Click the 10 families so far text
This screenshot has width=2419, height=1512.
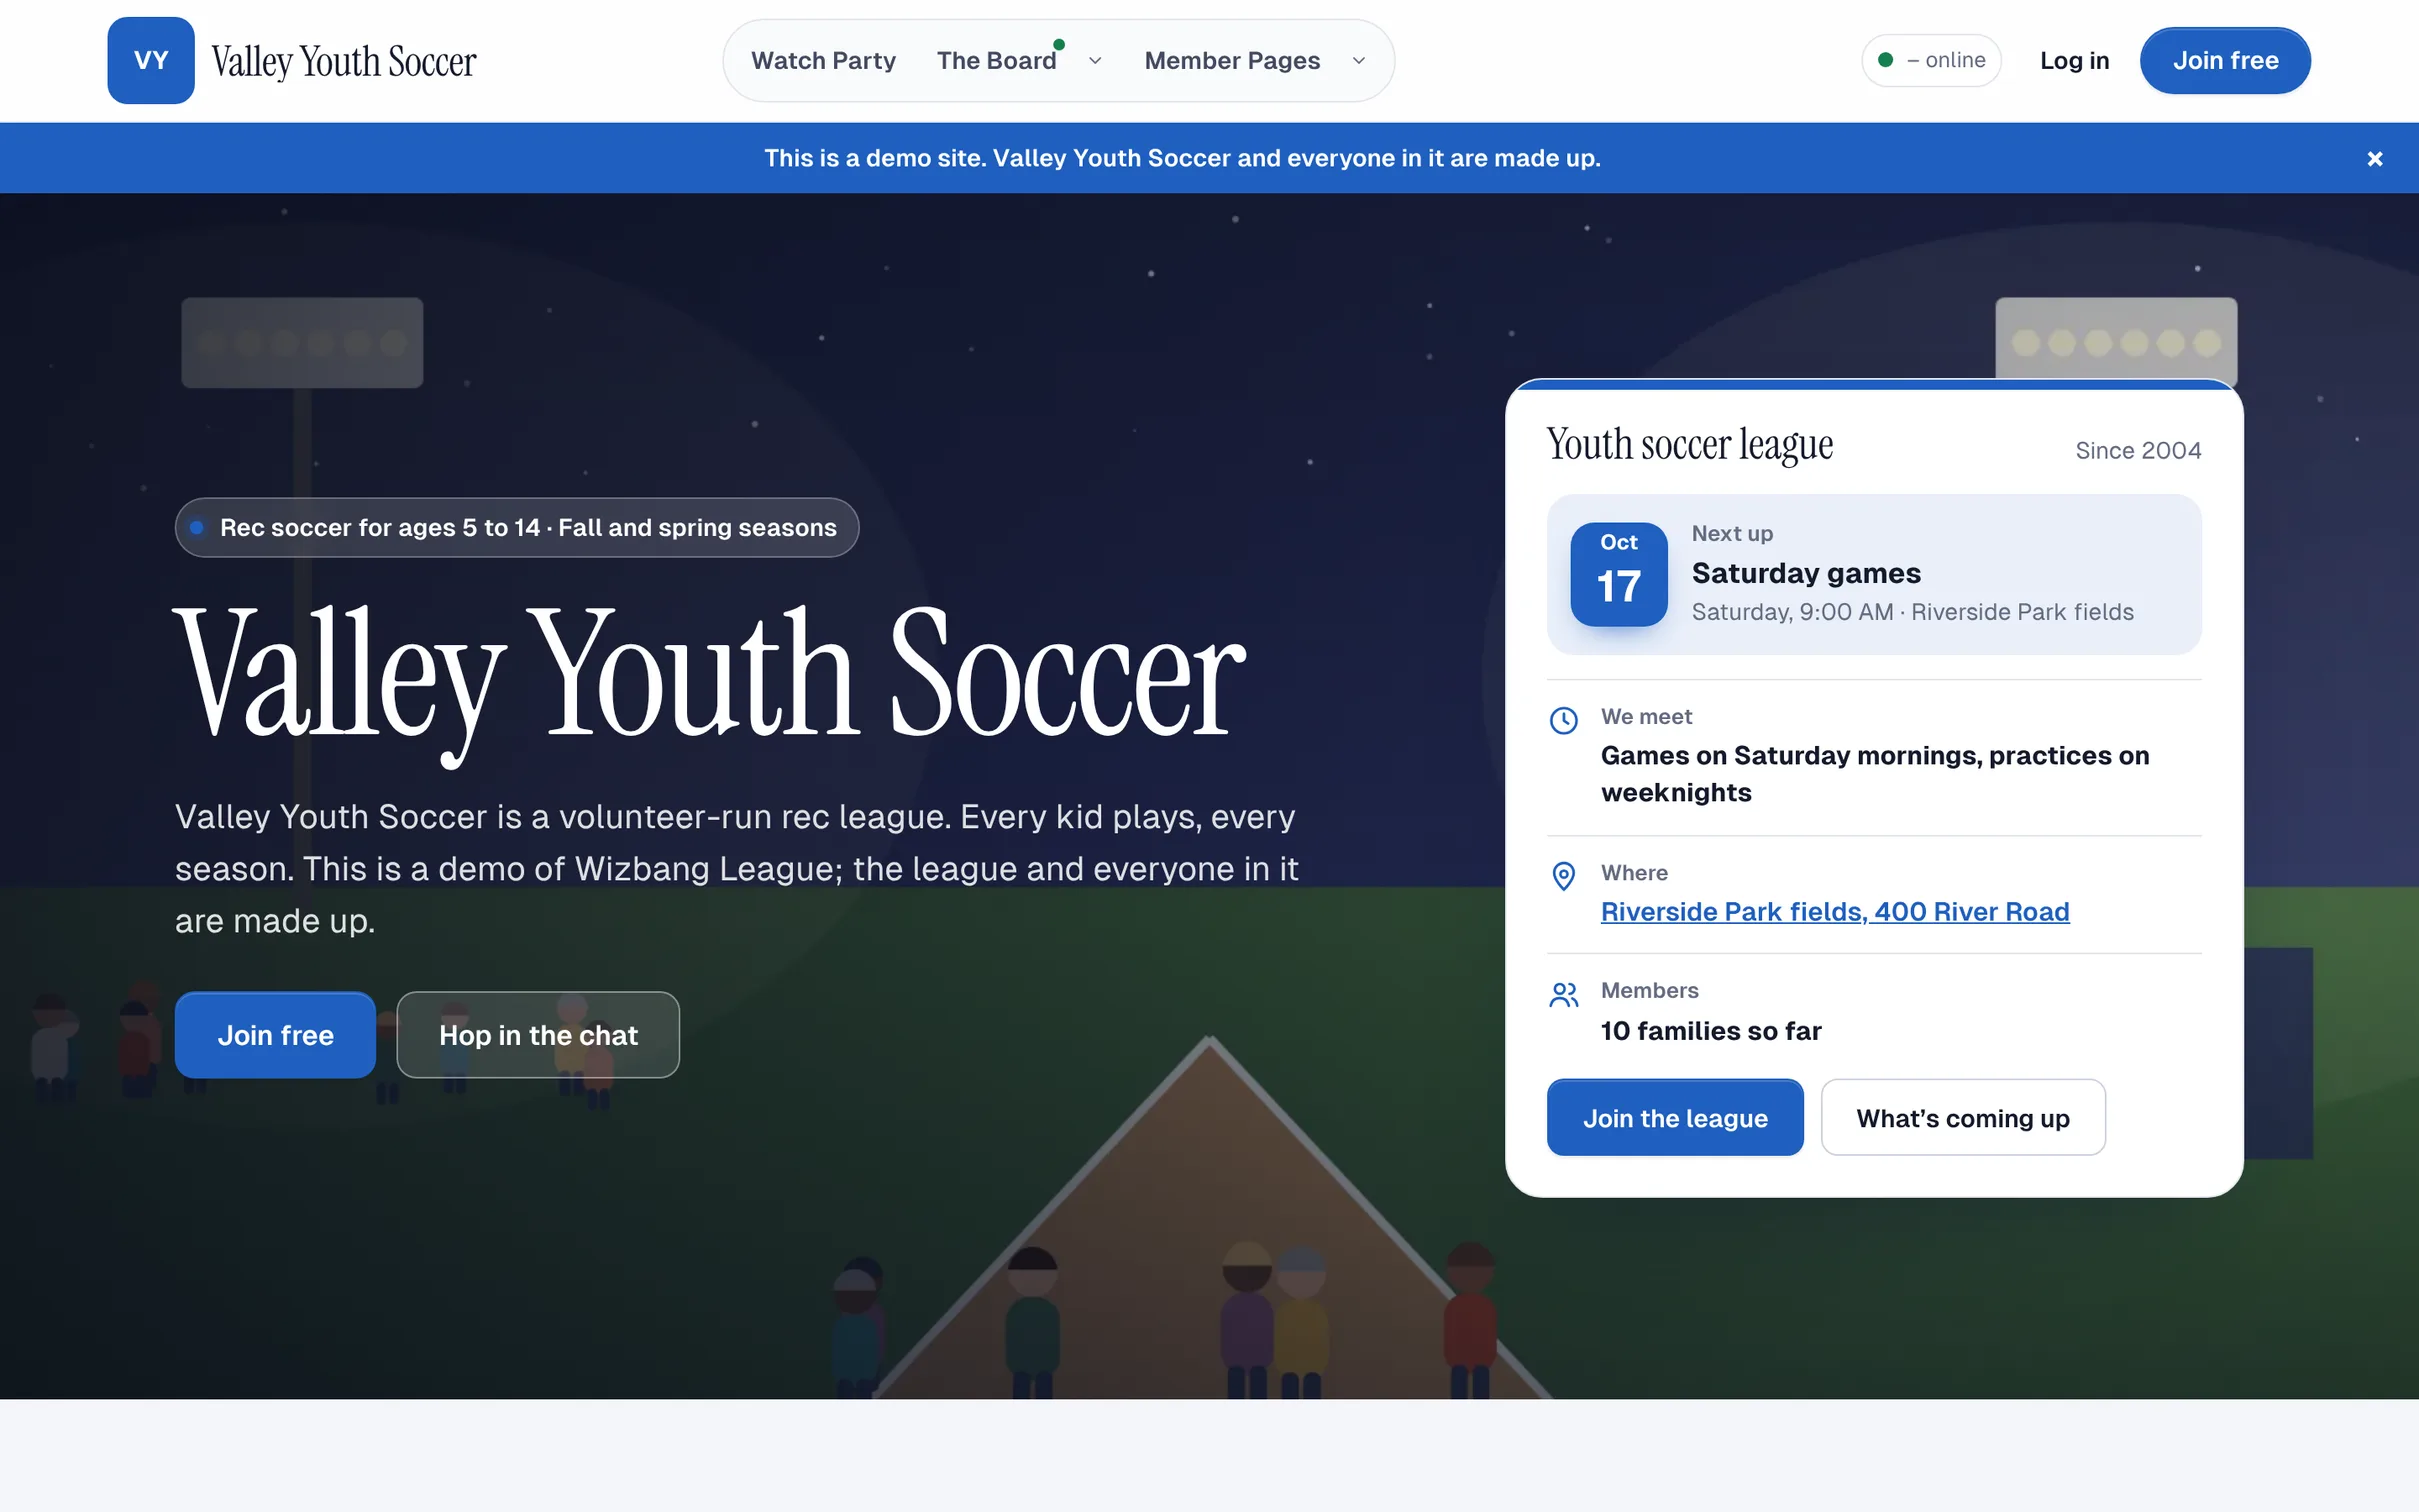1711,1031
